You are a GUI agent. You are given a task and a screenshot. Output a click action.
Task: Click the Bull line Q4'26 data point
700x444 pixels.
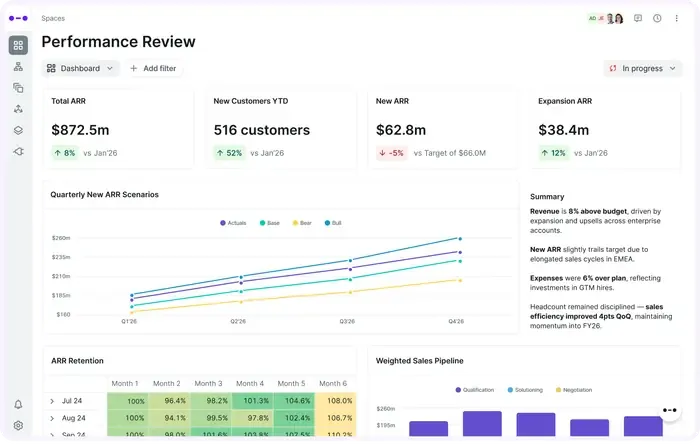460,239
